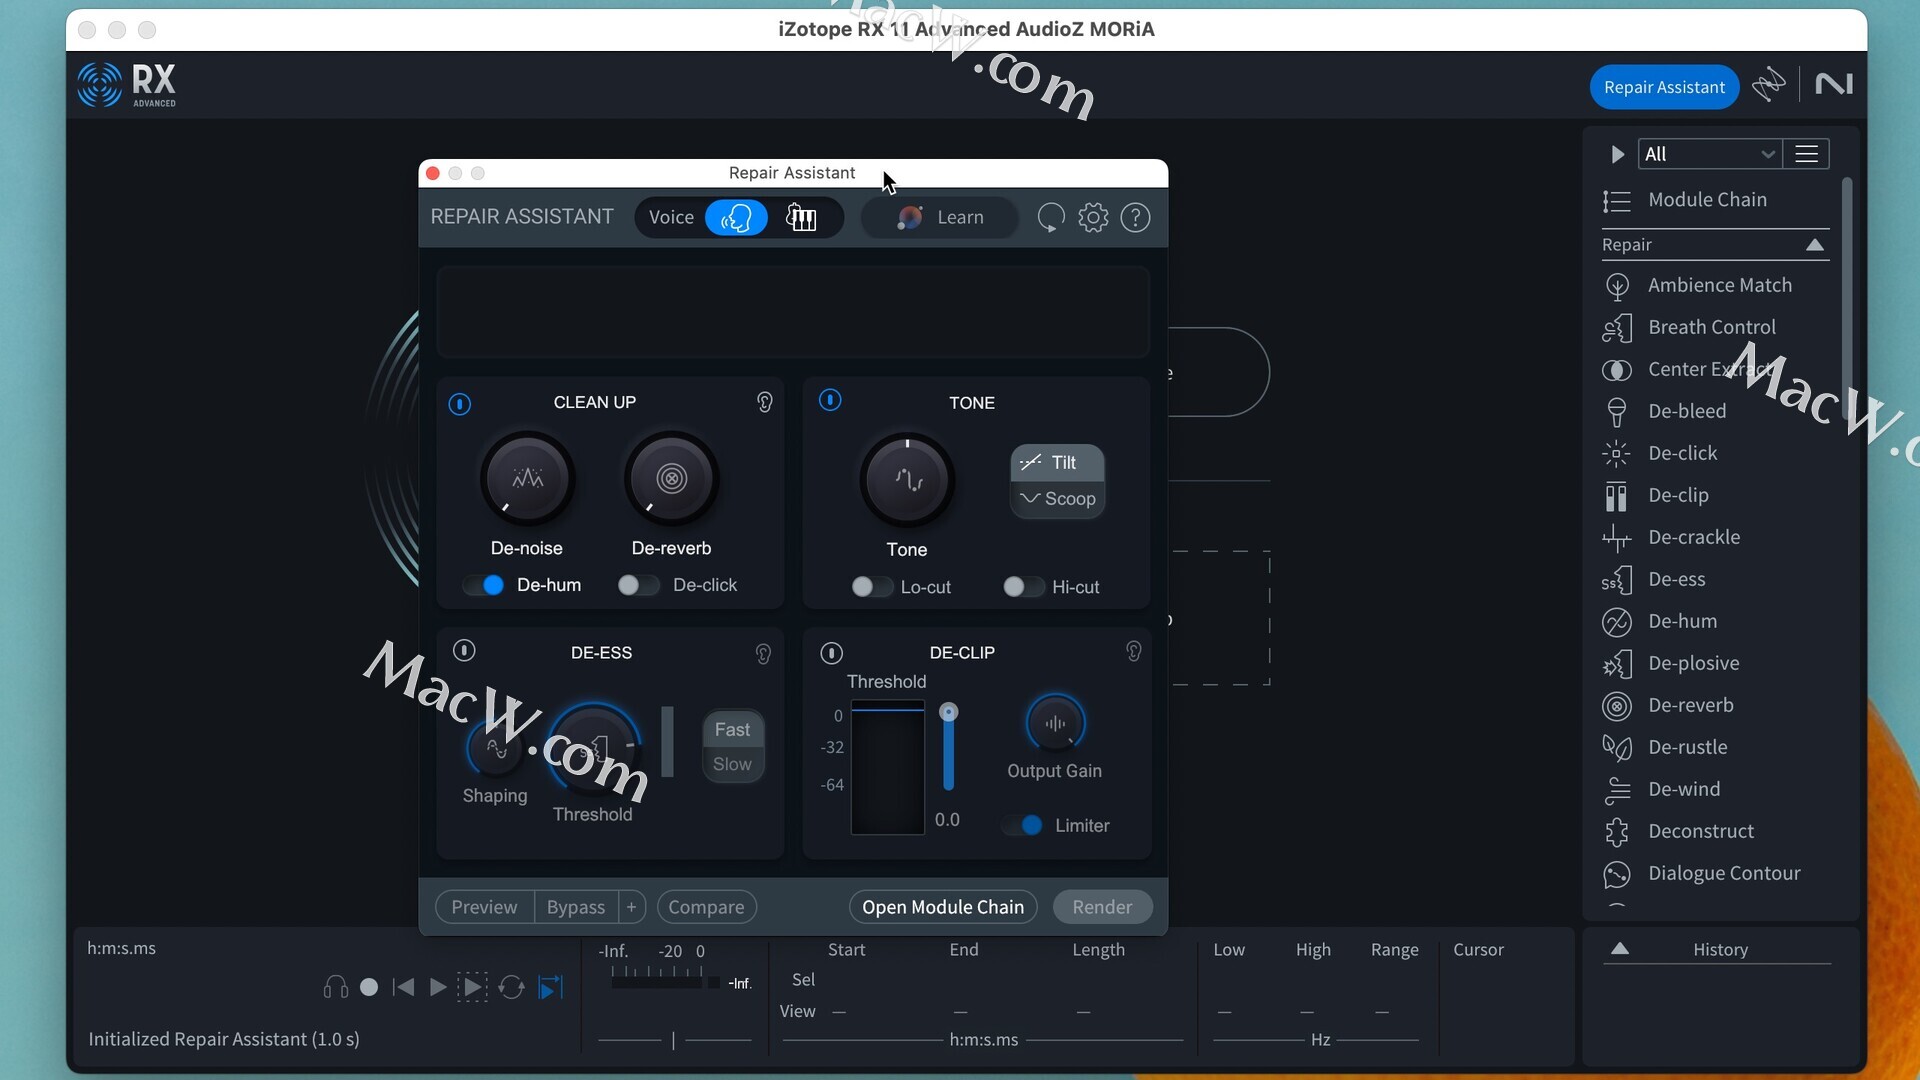Click the De-noise knob
1920x1080 pixels.
[527, 479]
